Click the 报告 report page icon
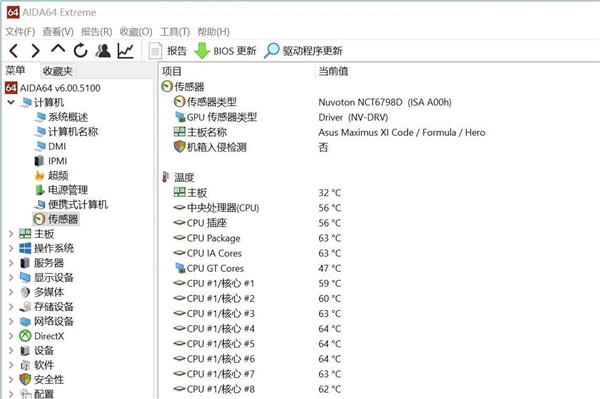The width and height of the screenshot is (600, 399). click(x=155, y=51)
